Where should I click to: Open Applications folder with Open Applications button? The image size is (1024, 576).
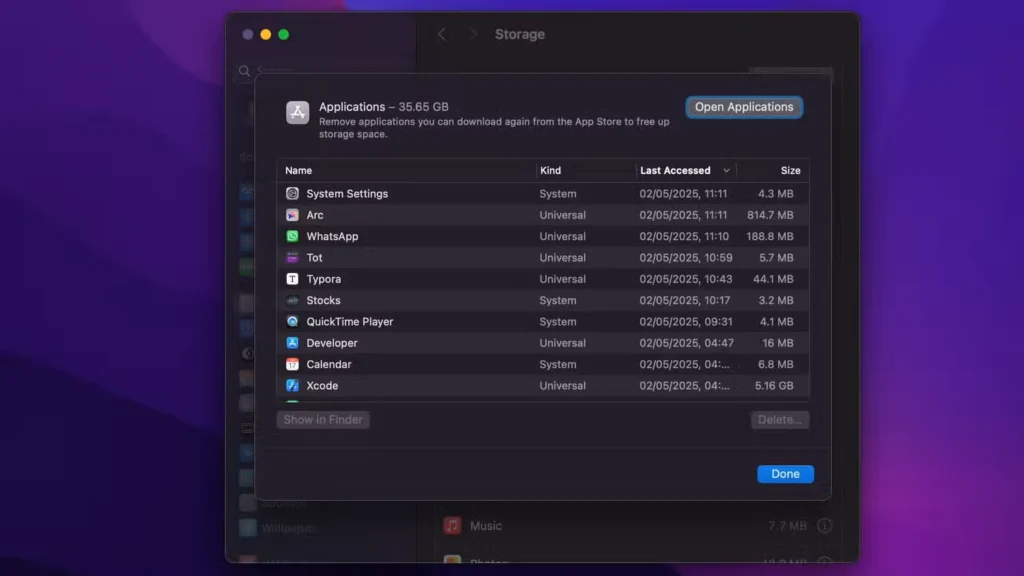click(744, 107)
